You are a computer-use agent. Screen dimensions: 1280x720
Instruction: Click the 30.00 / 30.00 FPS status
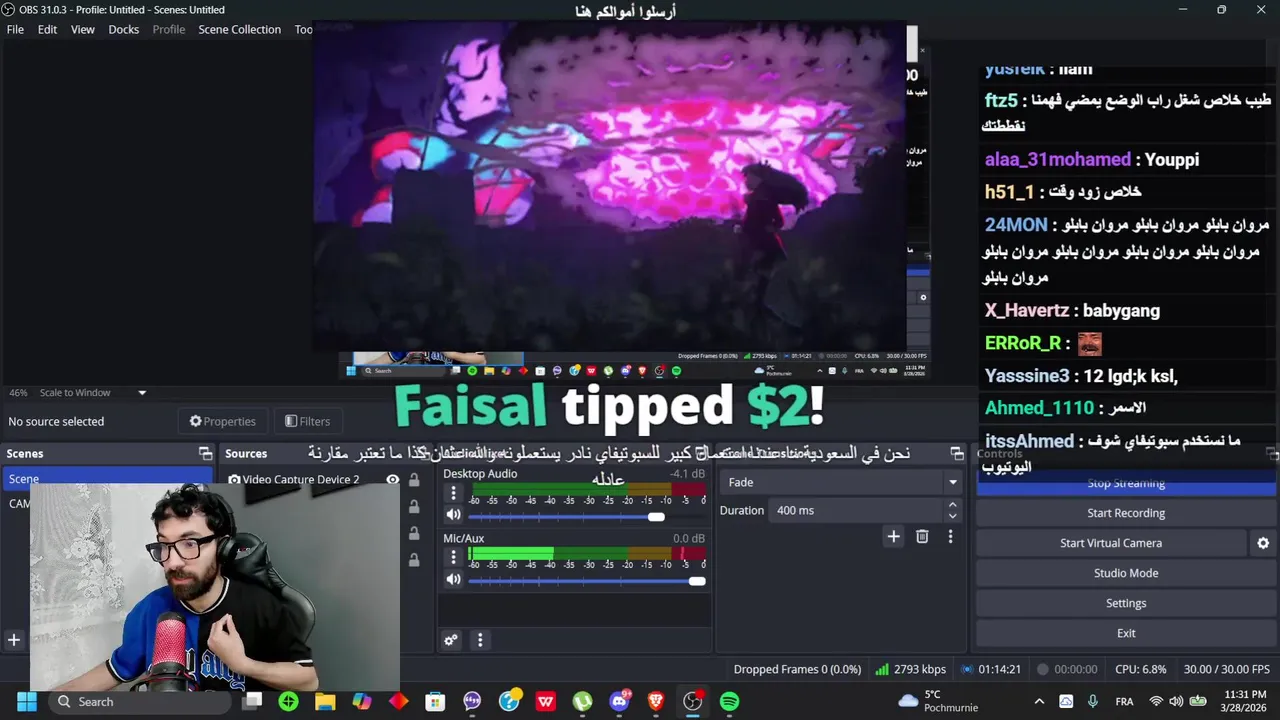(x=1226, y=669)
